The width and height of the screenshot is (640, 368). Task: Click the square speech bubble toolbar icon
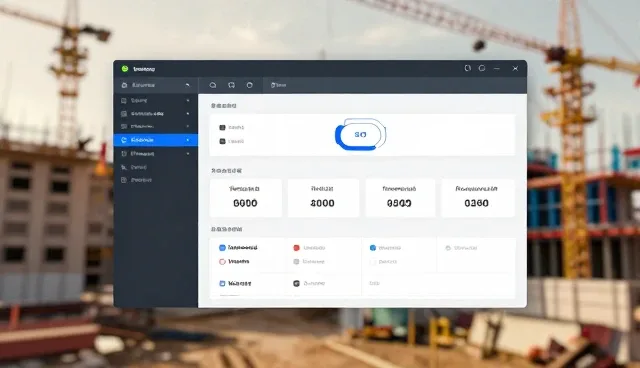point(231,85)
